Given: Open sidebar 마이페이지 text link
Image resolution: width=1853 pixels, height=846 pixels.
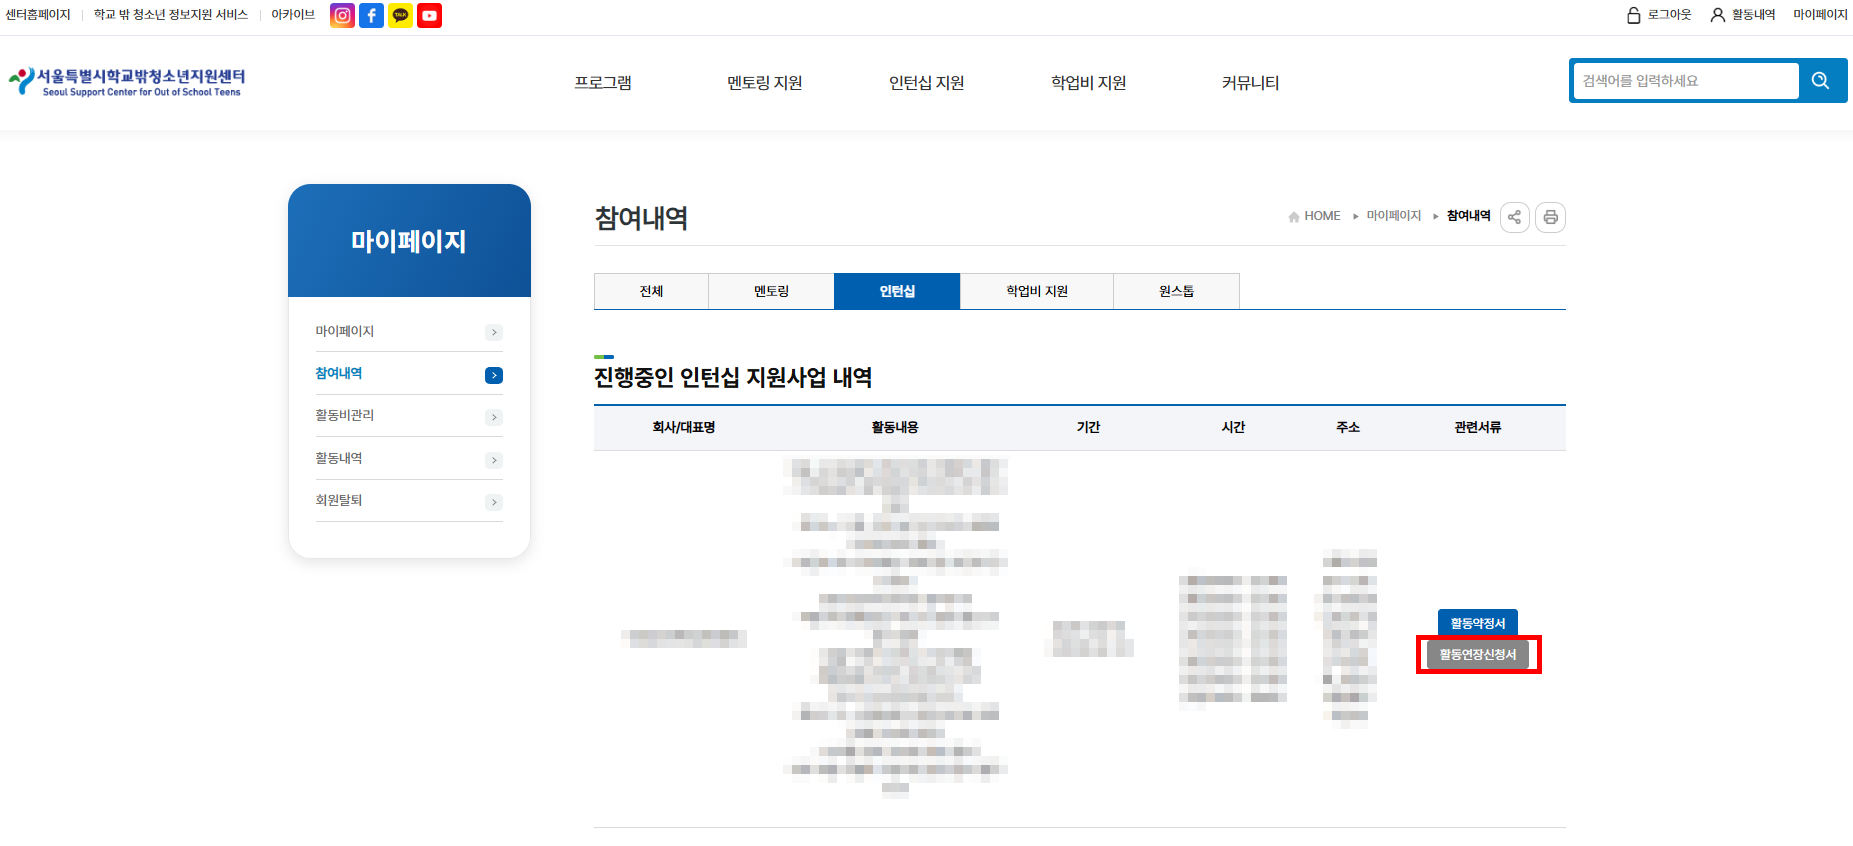Looking at the screenshot, I should click(345, 331).
